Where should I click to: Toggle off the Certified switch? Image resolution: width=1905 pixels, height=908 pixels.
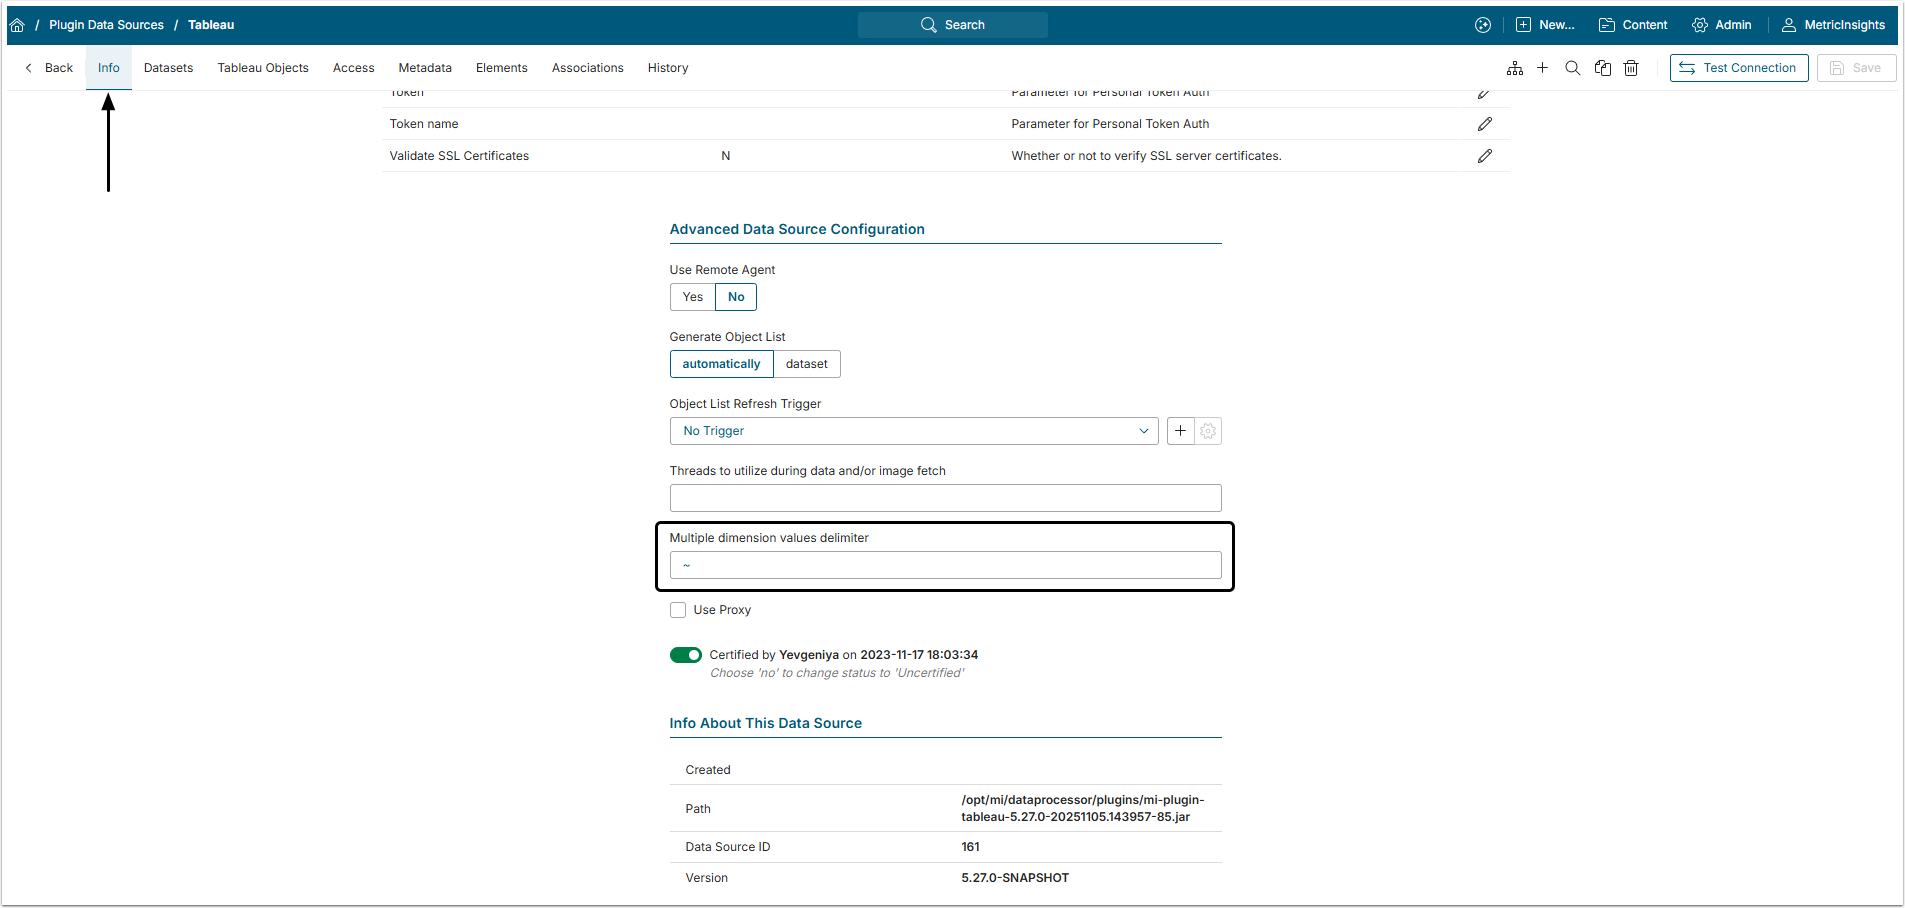point(686,655)
